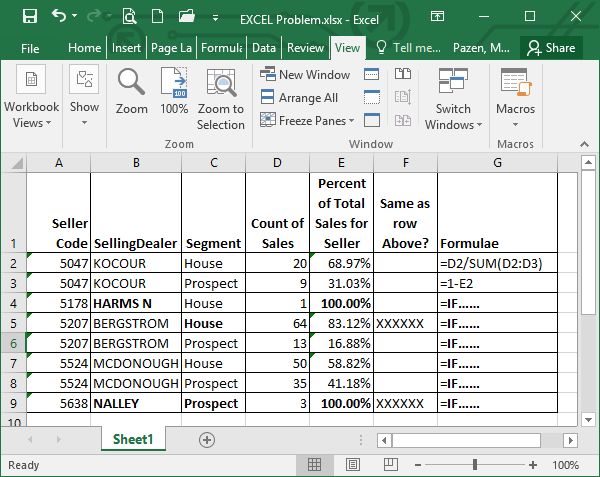This screenshot has height=477, width=600.
Task: Click Arrange All windows
Action: click(x=299, y=98)
